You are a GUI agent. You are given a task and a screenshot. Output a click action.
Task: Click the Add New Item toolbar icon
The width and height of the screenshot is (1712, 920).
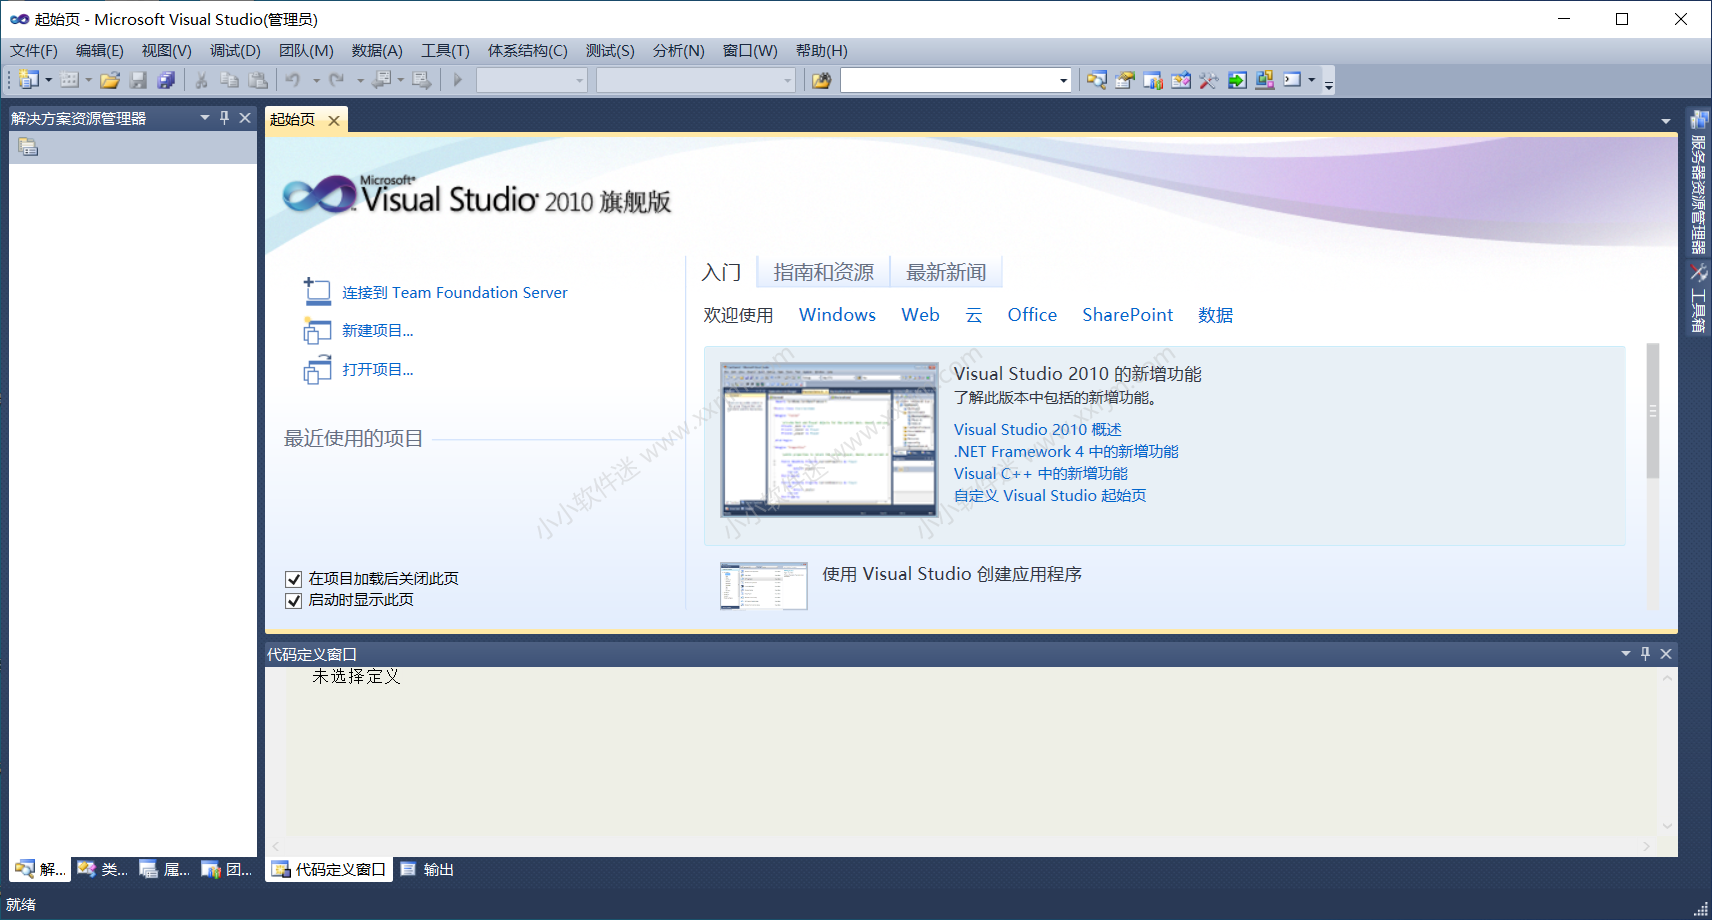coord(69,80)
